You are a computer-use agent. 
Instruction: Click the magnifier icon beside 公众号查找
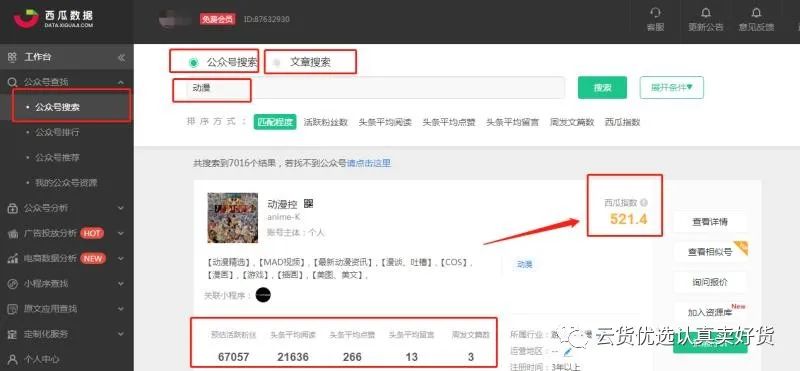12,82
